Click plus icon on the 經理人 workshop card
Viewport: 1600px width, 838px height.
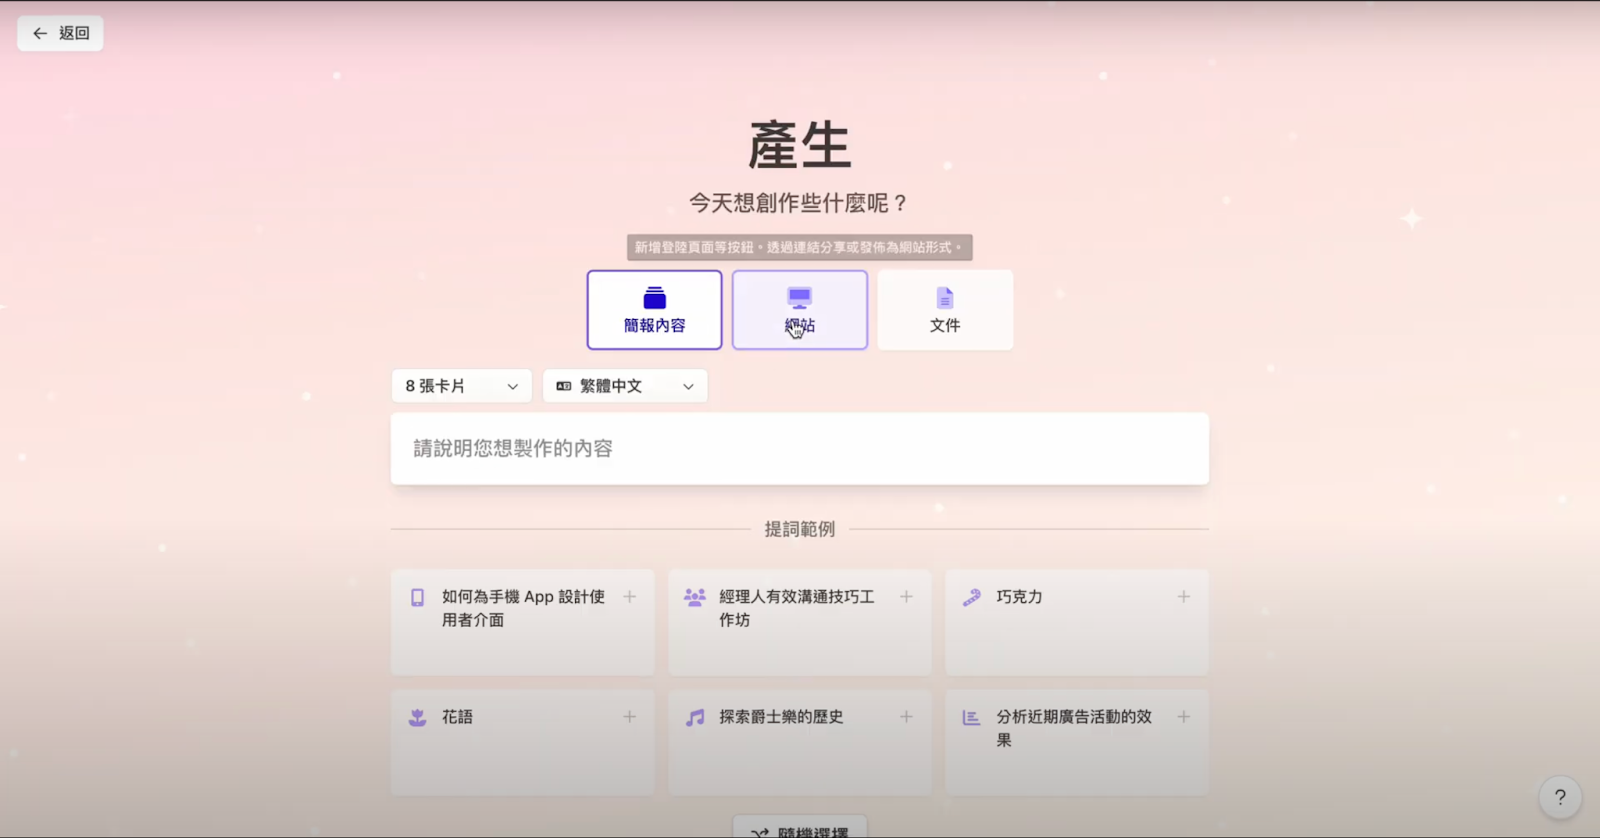pos(906,597)
